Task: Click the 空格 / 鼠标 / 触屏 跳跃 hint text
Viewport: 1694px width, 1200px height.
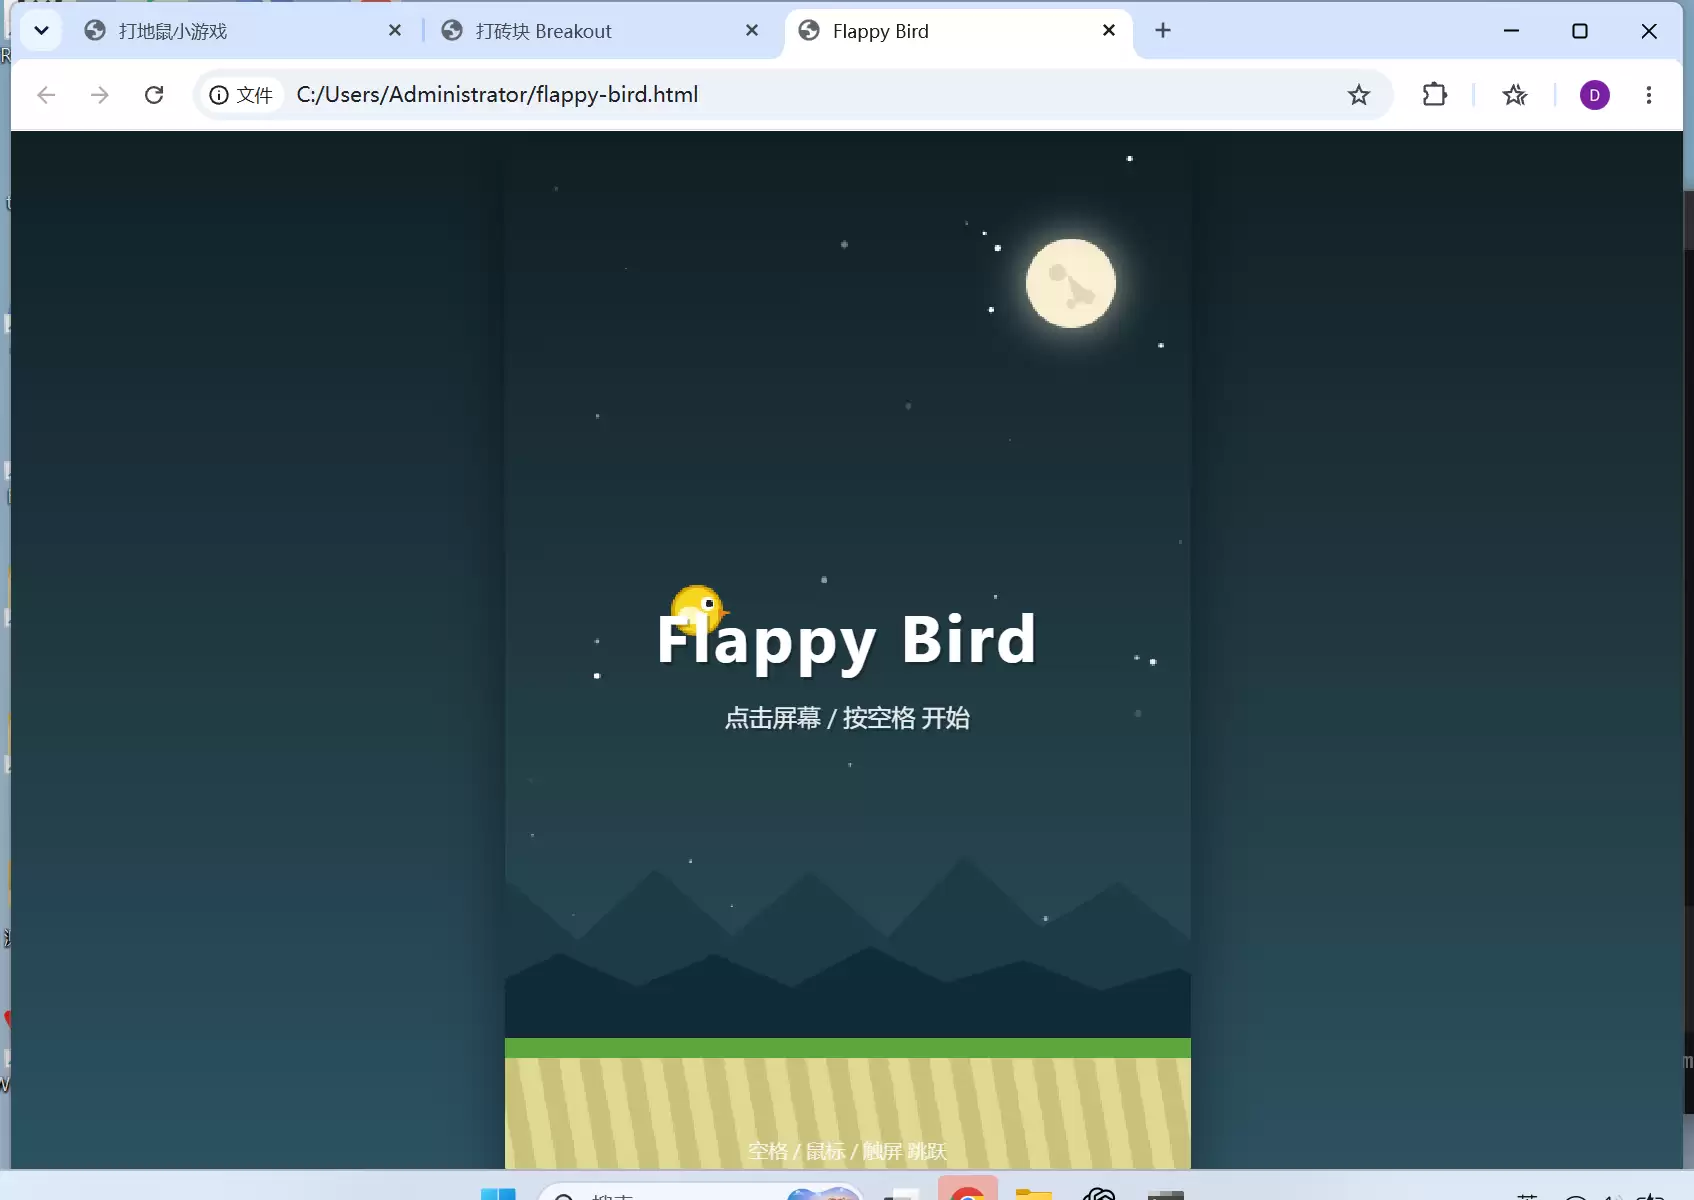Action: coord(847,1151)
